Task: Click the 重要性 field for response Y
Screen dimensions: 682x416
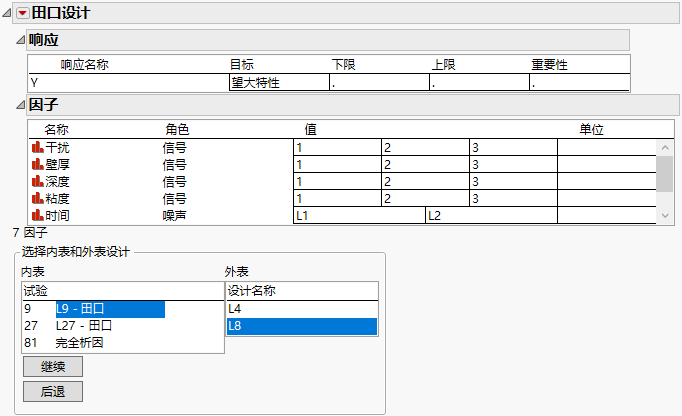Action: 579,82
